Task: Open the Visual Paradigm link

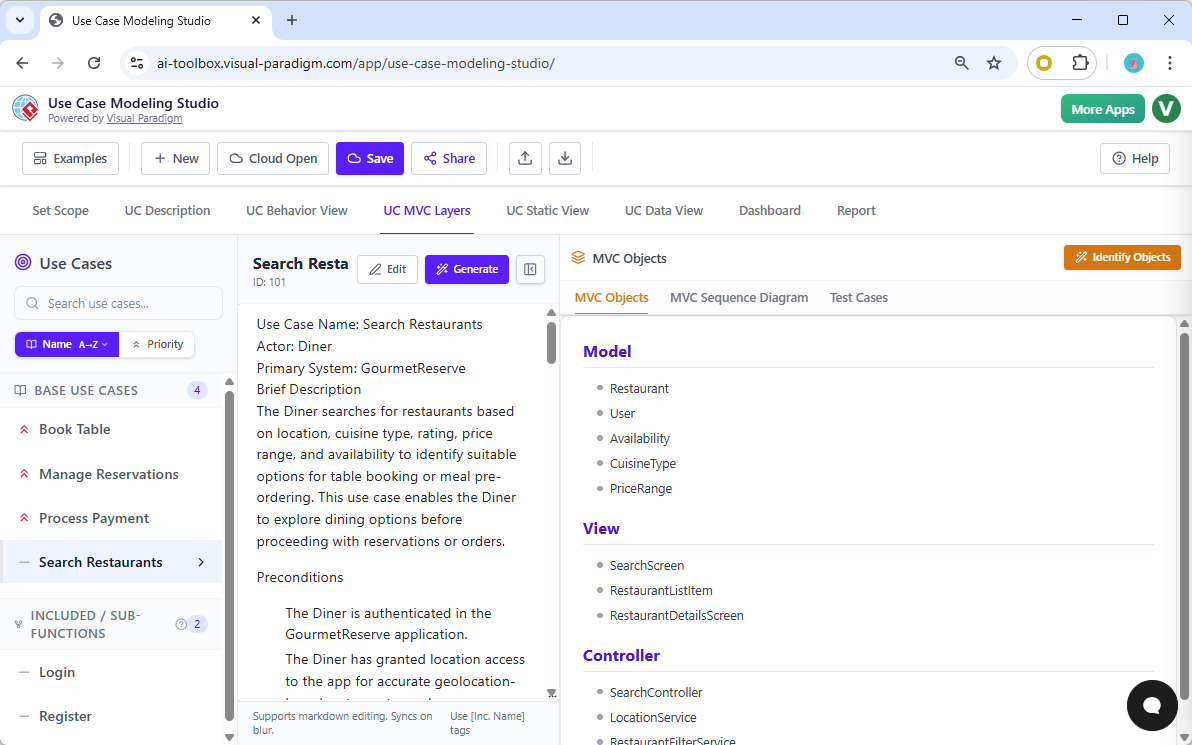Action: [144, 118]
